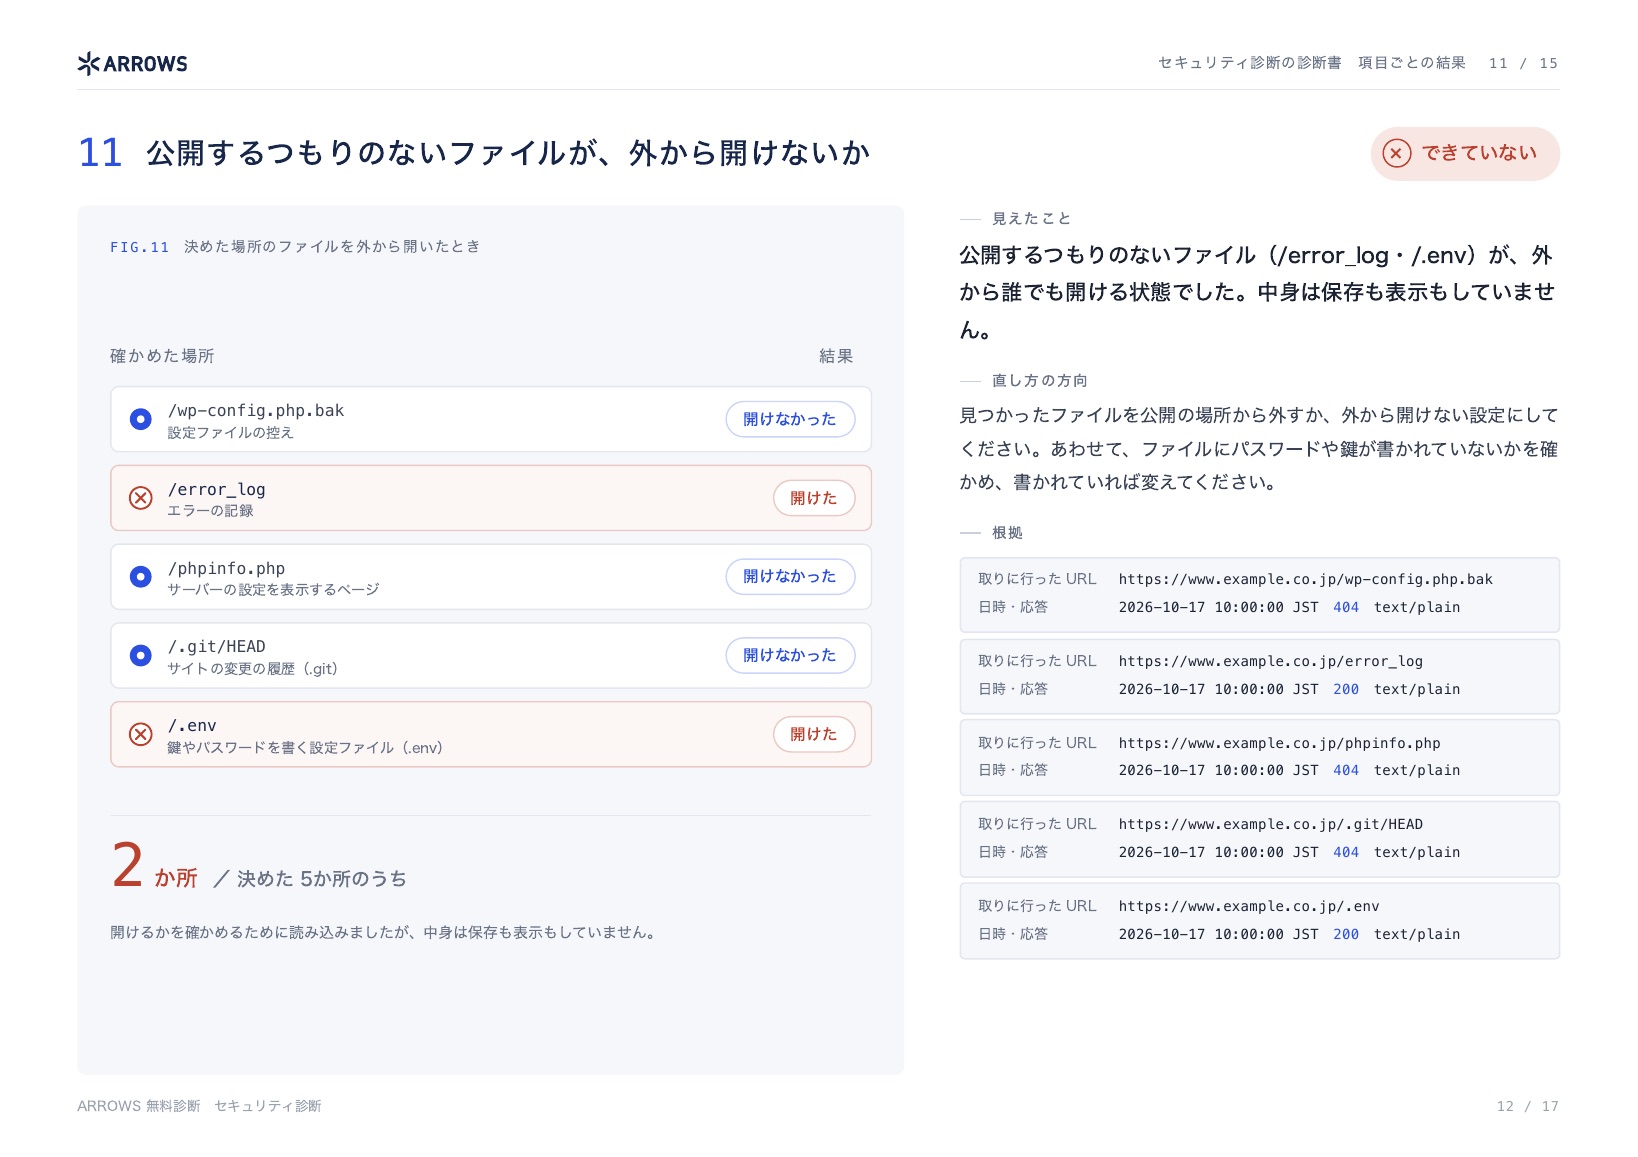Click 開けた badge on the /.env row

pyautogui.click(x=814, y=734)
